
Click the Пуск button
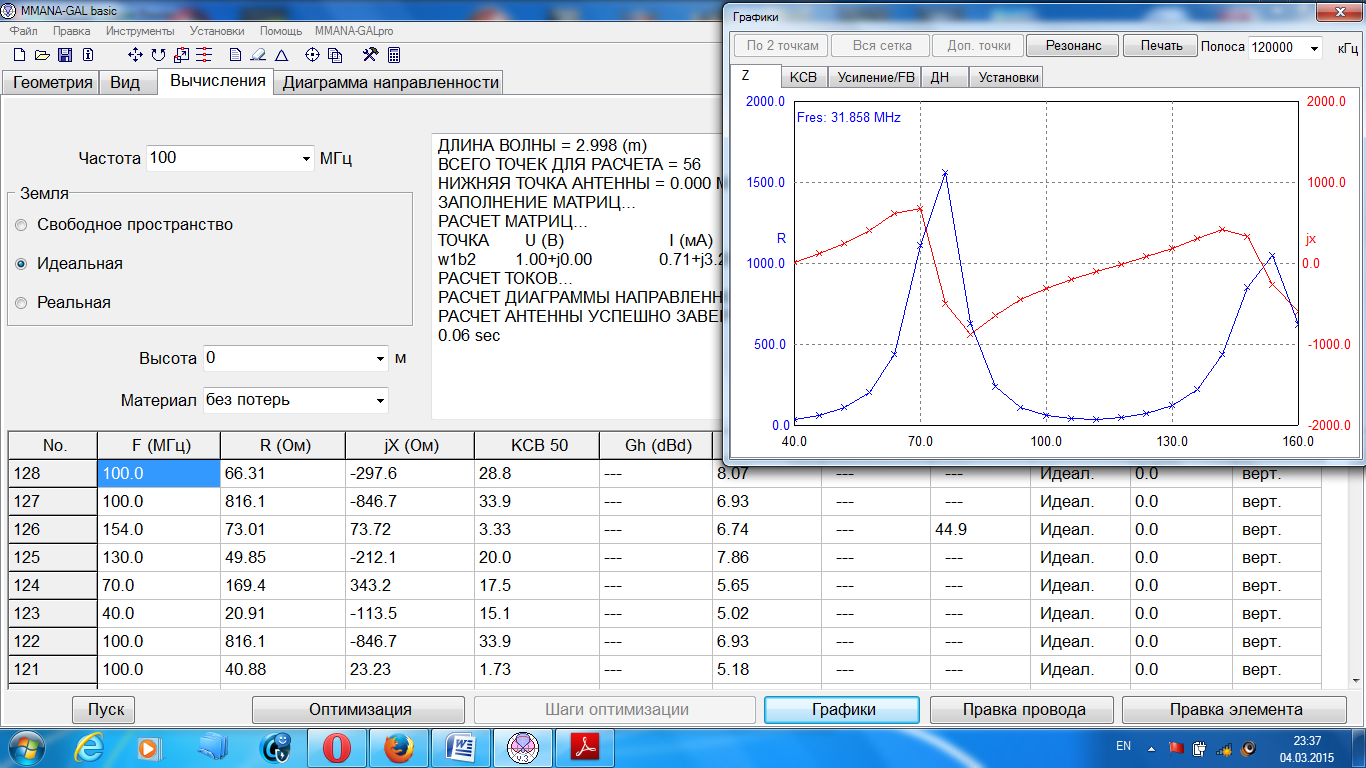pyautogui.click(x=105, y=710)
